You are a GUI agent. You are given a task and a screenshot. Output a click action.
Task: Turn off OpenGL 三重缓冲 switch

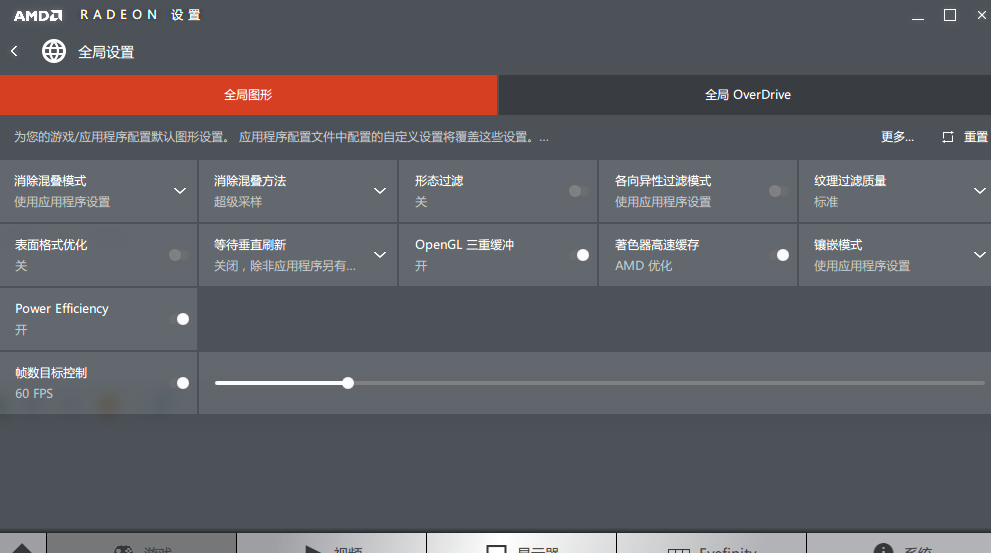[579, 255]
